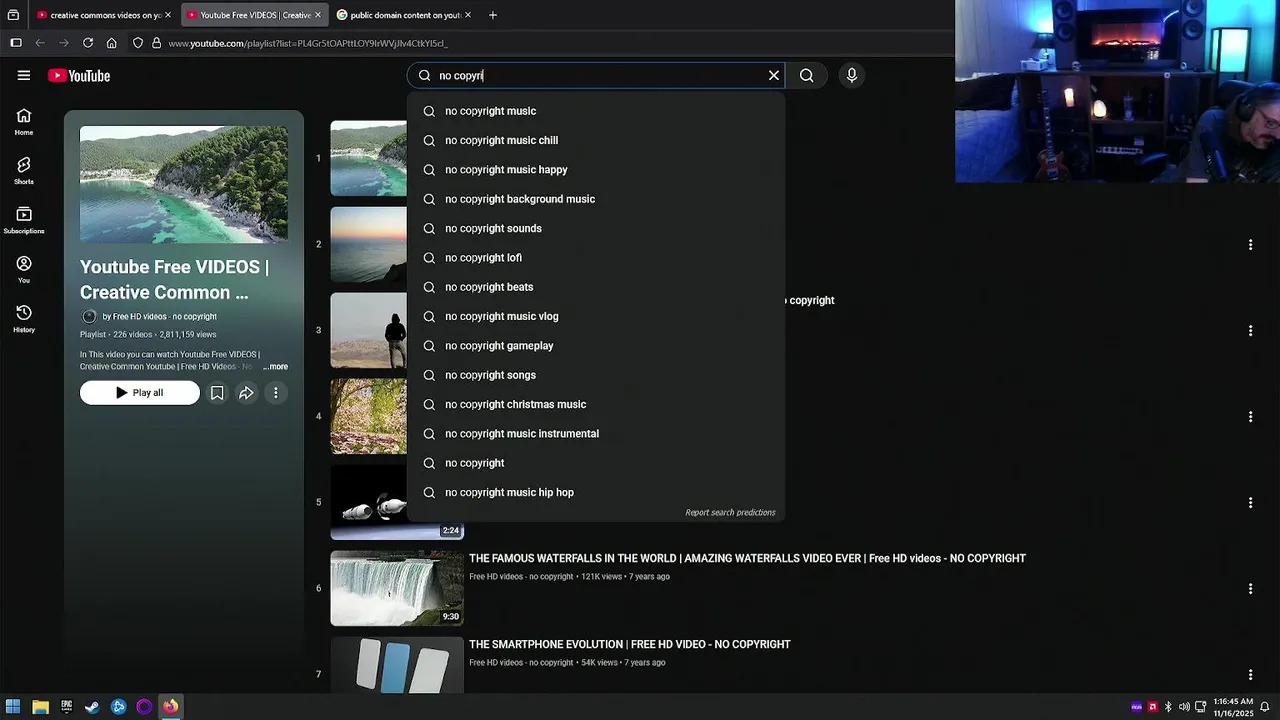Click Report search predictions
The height and width of the screenshot is (720, 1280).
(730, 513)
